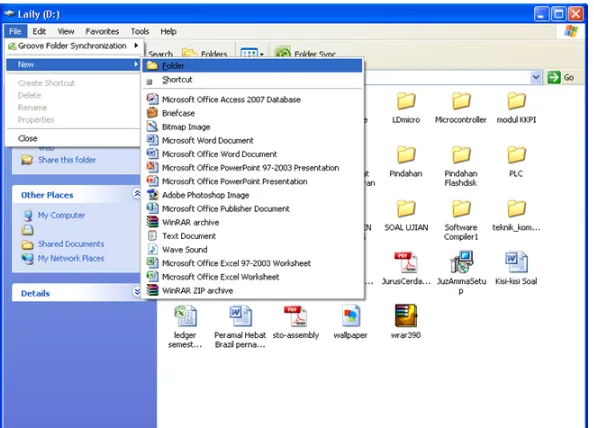Create a new Text Document

(x=252, y=236)
